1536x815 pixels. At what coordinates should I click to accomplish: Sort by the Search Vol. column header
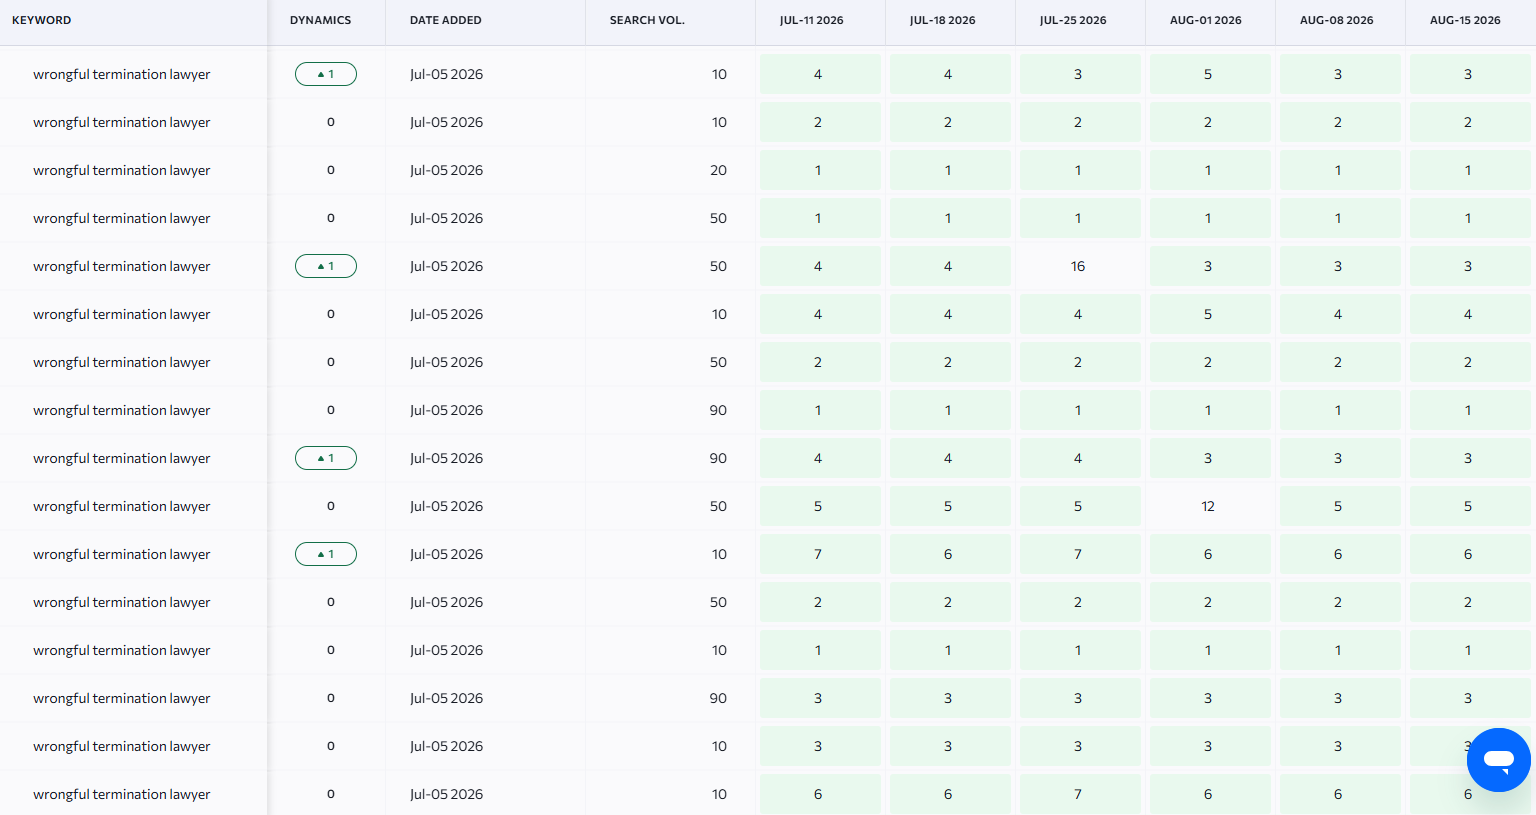[647, 20]
